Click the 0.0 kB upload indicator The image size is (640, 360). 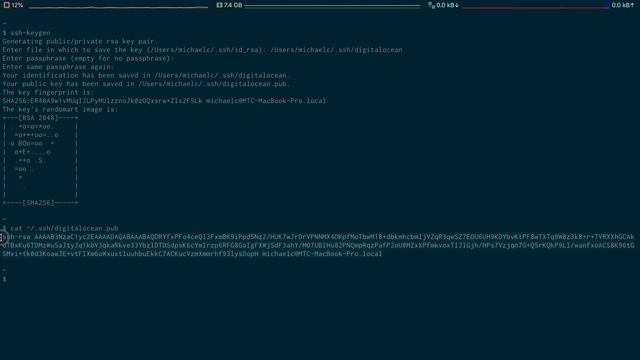point(622,5)
